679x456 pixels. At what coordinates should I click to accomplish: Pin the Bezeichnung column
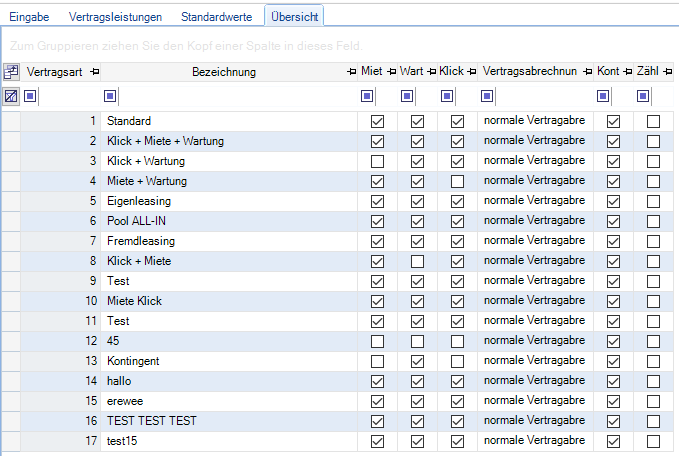pos(351,72)
